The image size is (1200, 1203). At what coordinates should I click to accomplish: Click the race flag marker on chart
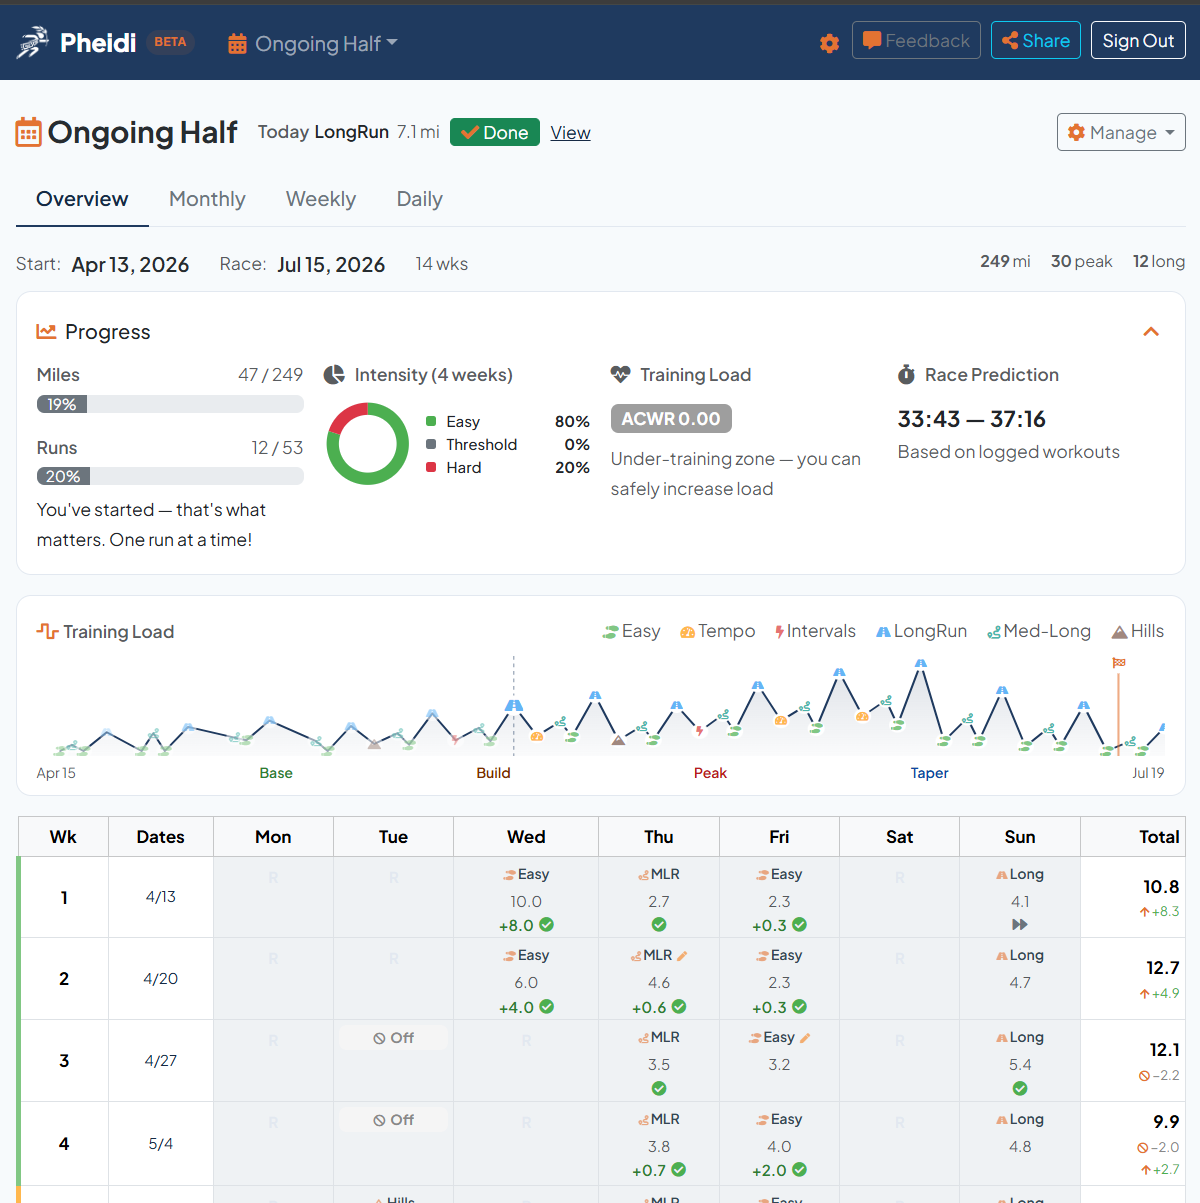pyautogui.click(x=1119, y=663)
